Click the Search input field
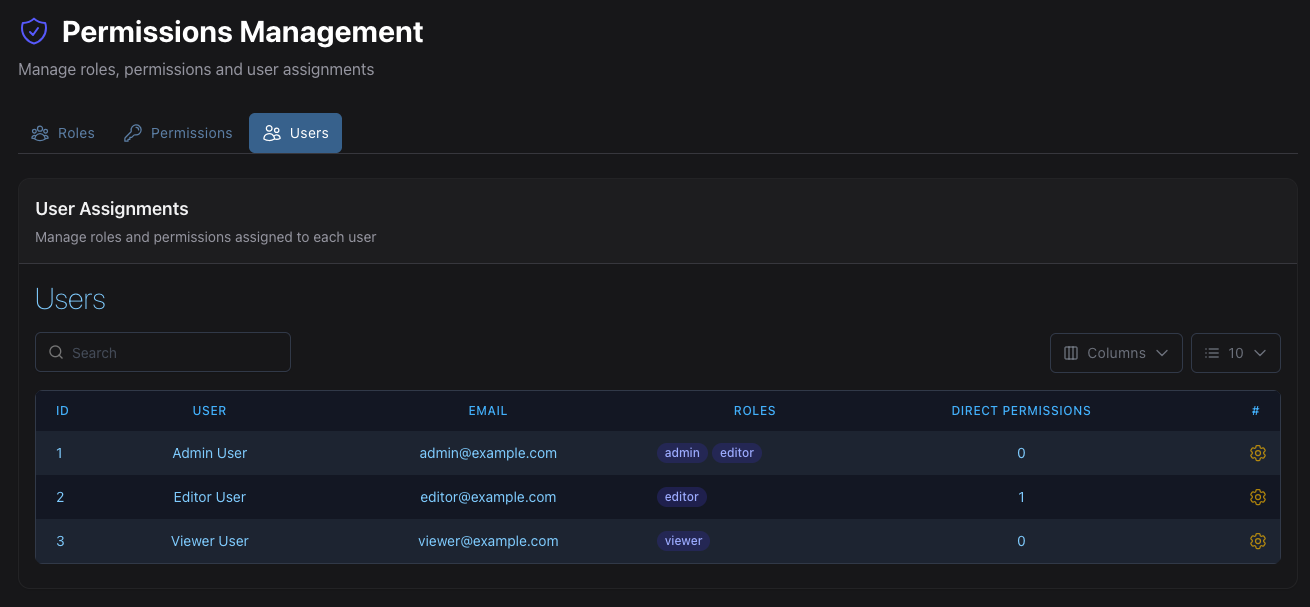The height and width of the screenshot is (607, 1310). coord(163,352)
